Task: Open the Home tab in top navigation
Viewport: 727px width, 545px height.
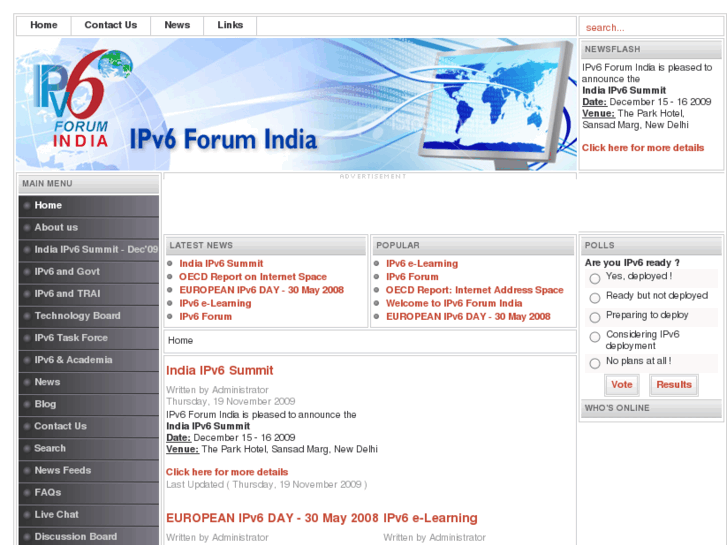Action: point(44,26)
